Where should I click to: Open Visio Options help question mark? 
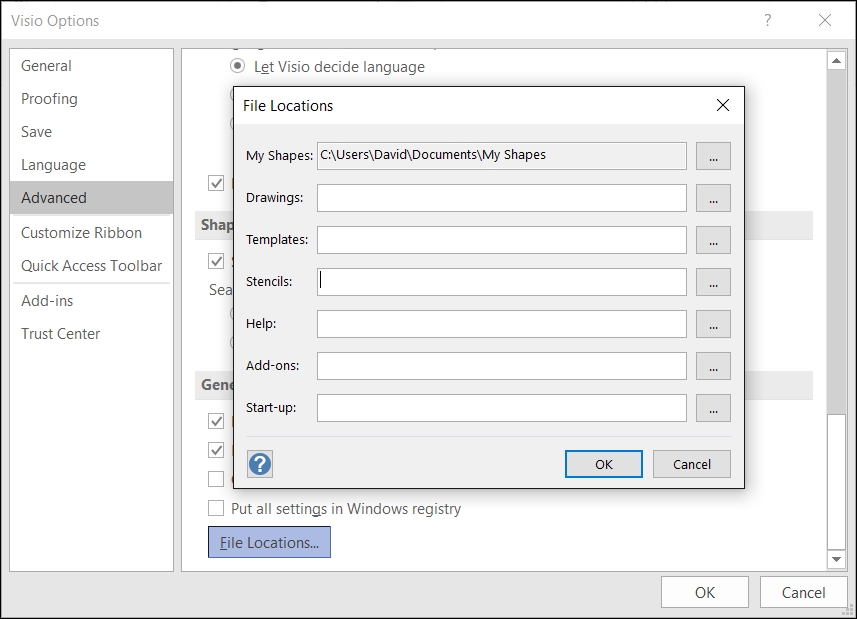768,21
